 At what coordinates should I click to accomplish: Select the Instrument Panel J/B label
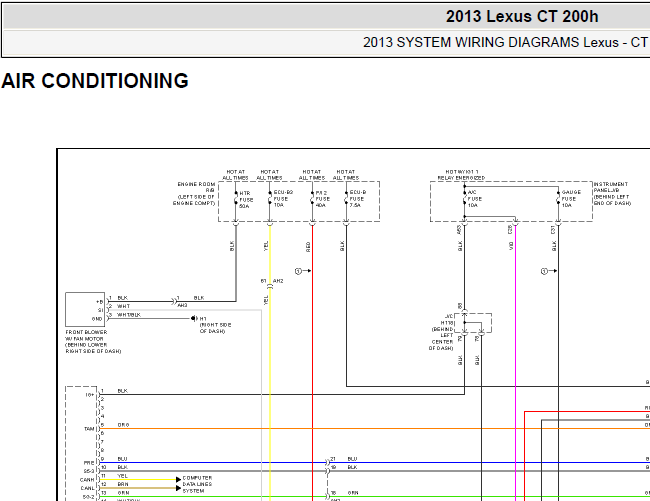(612, 194)
